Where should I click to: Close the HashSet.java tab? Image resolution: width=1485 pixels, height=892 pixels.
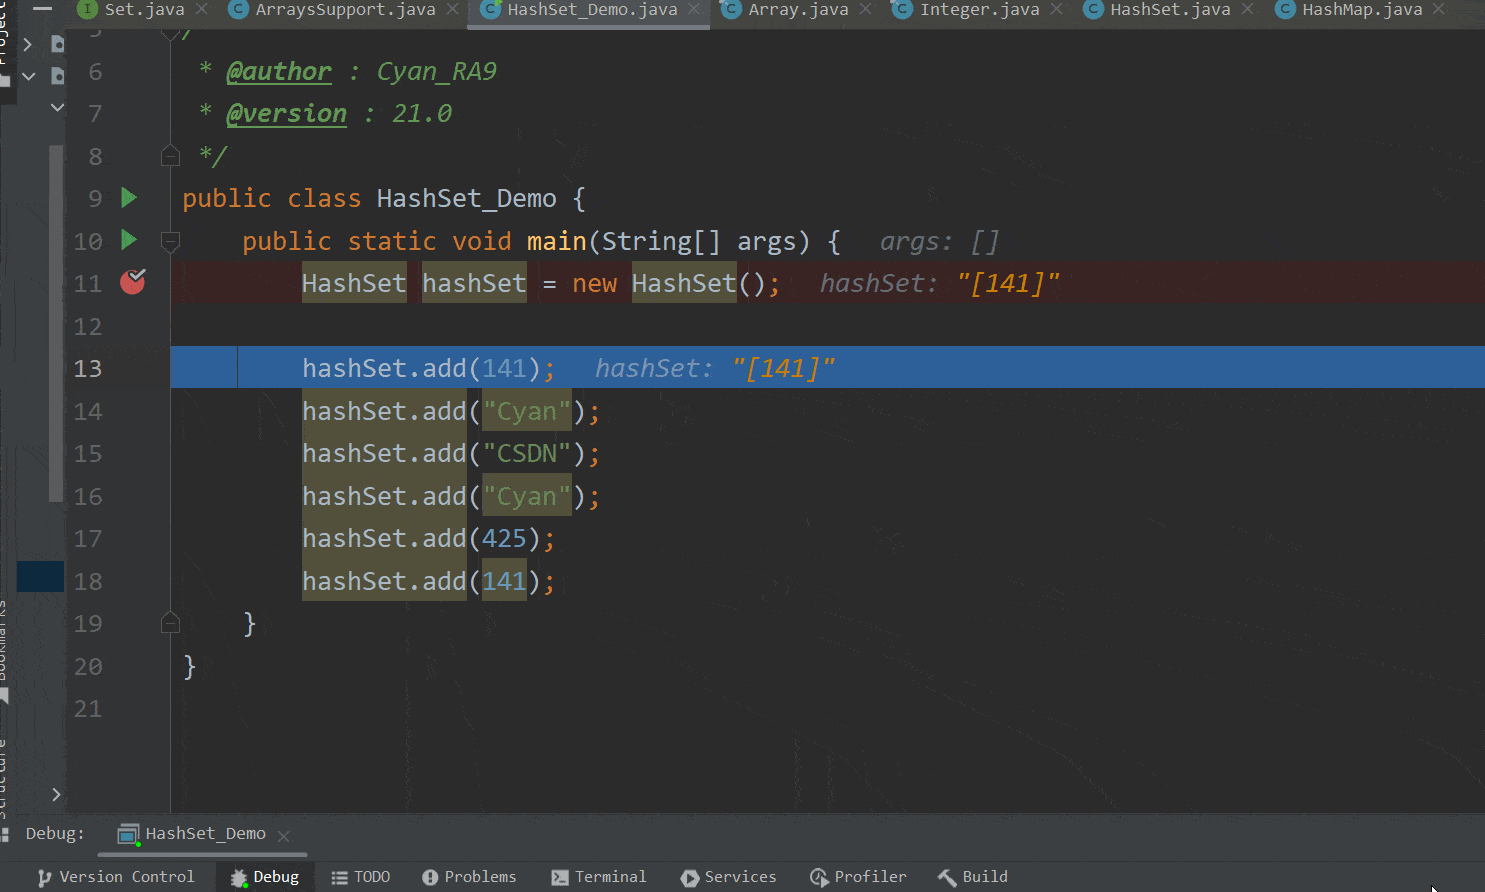coord(1248,10)
